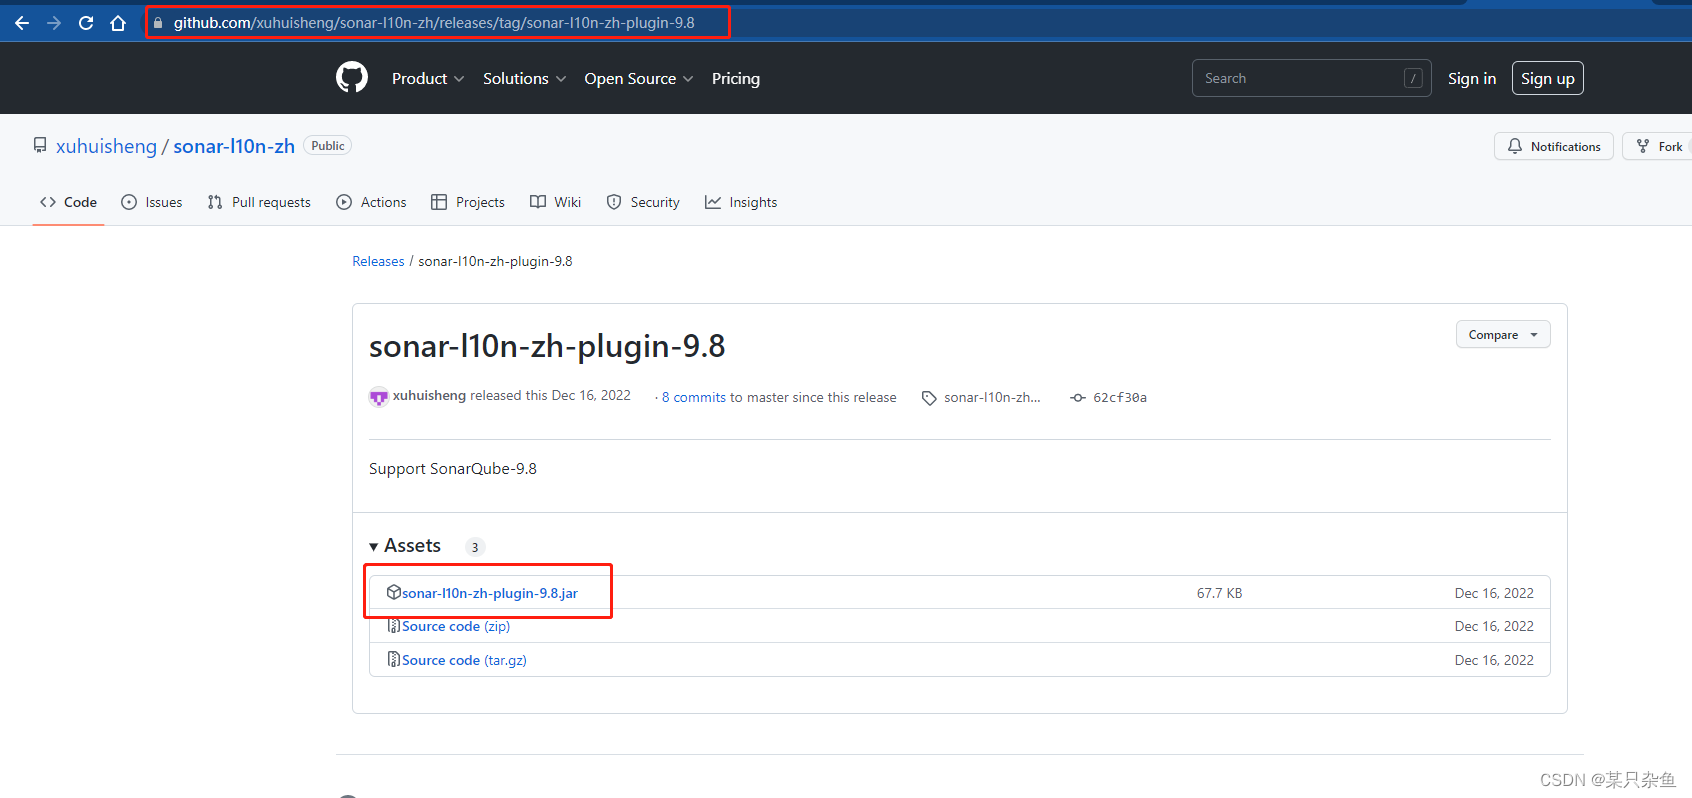
Task: Open the xuhuisheng owner profile link
Action: [106, 146]
